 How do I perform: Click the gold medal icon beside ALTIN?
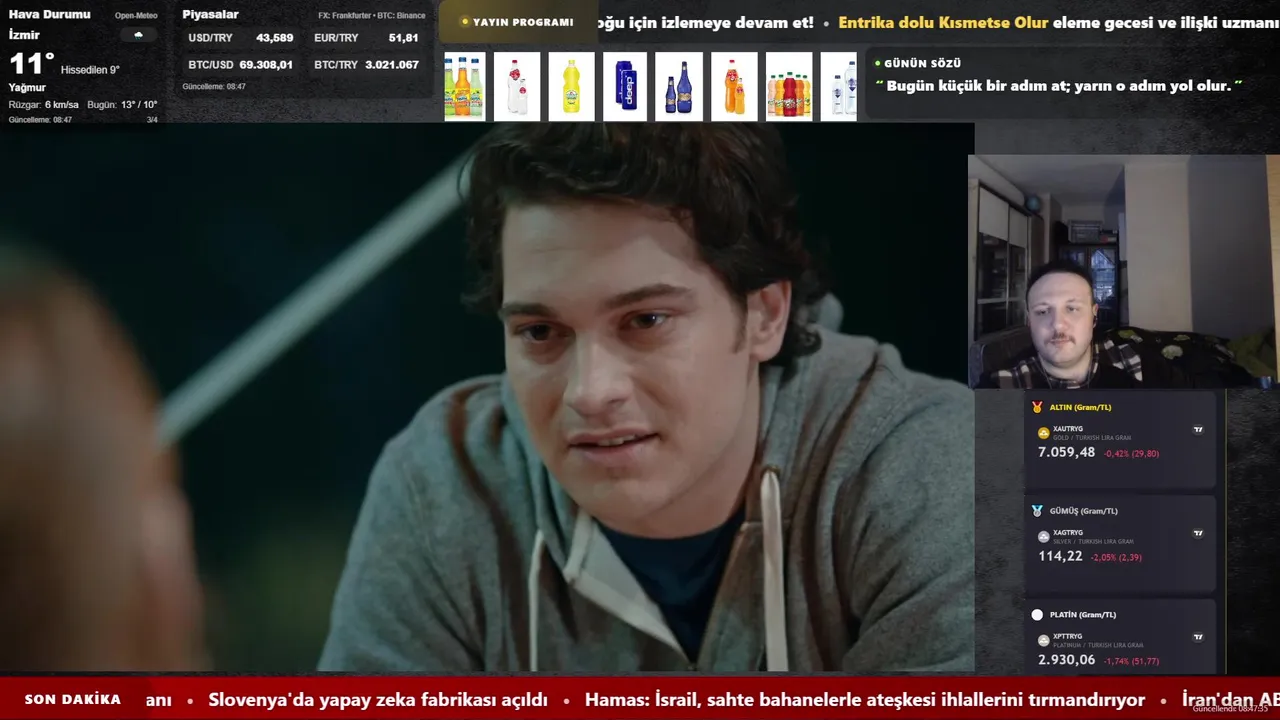tap(1037, 407)
